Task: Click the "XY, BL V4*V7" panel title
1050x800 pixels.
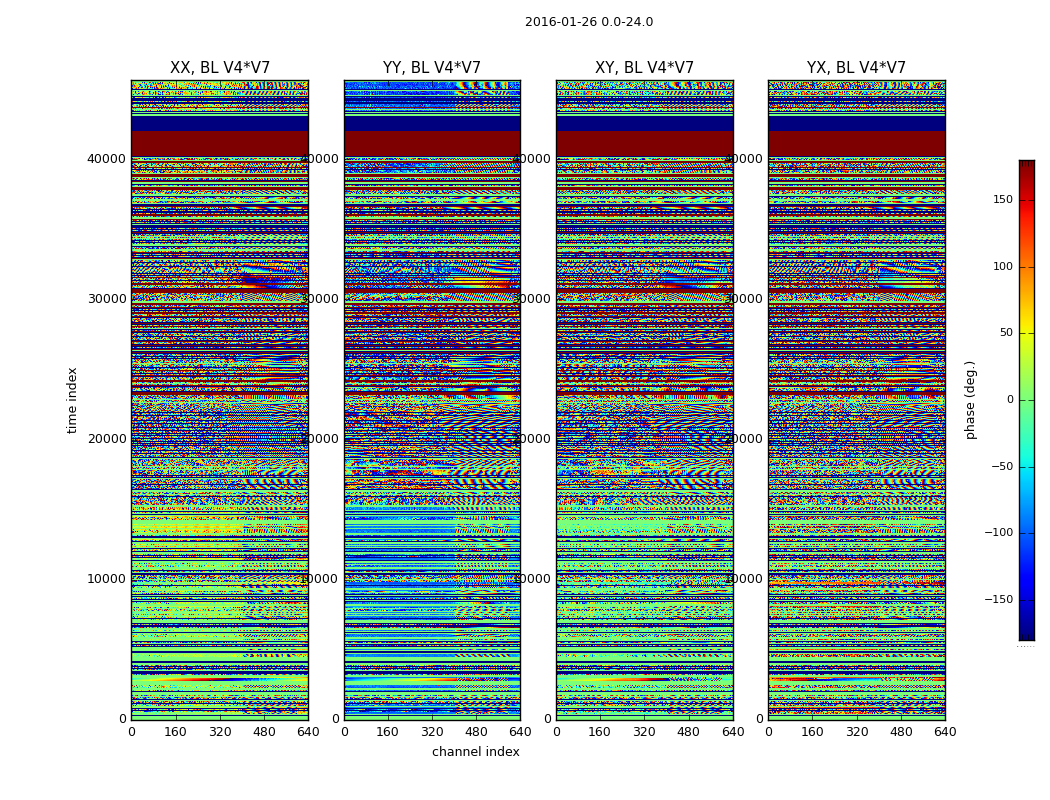Action: 644,68
